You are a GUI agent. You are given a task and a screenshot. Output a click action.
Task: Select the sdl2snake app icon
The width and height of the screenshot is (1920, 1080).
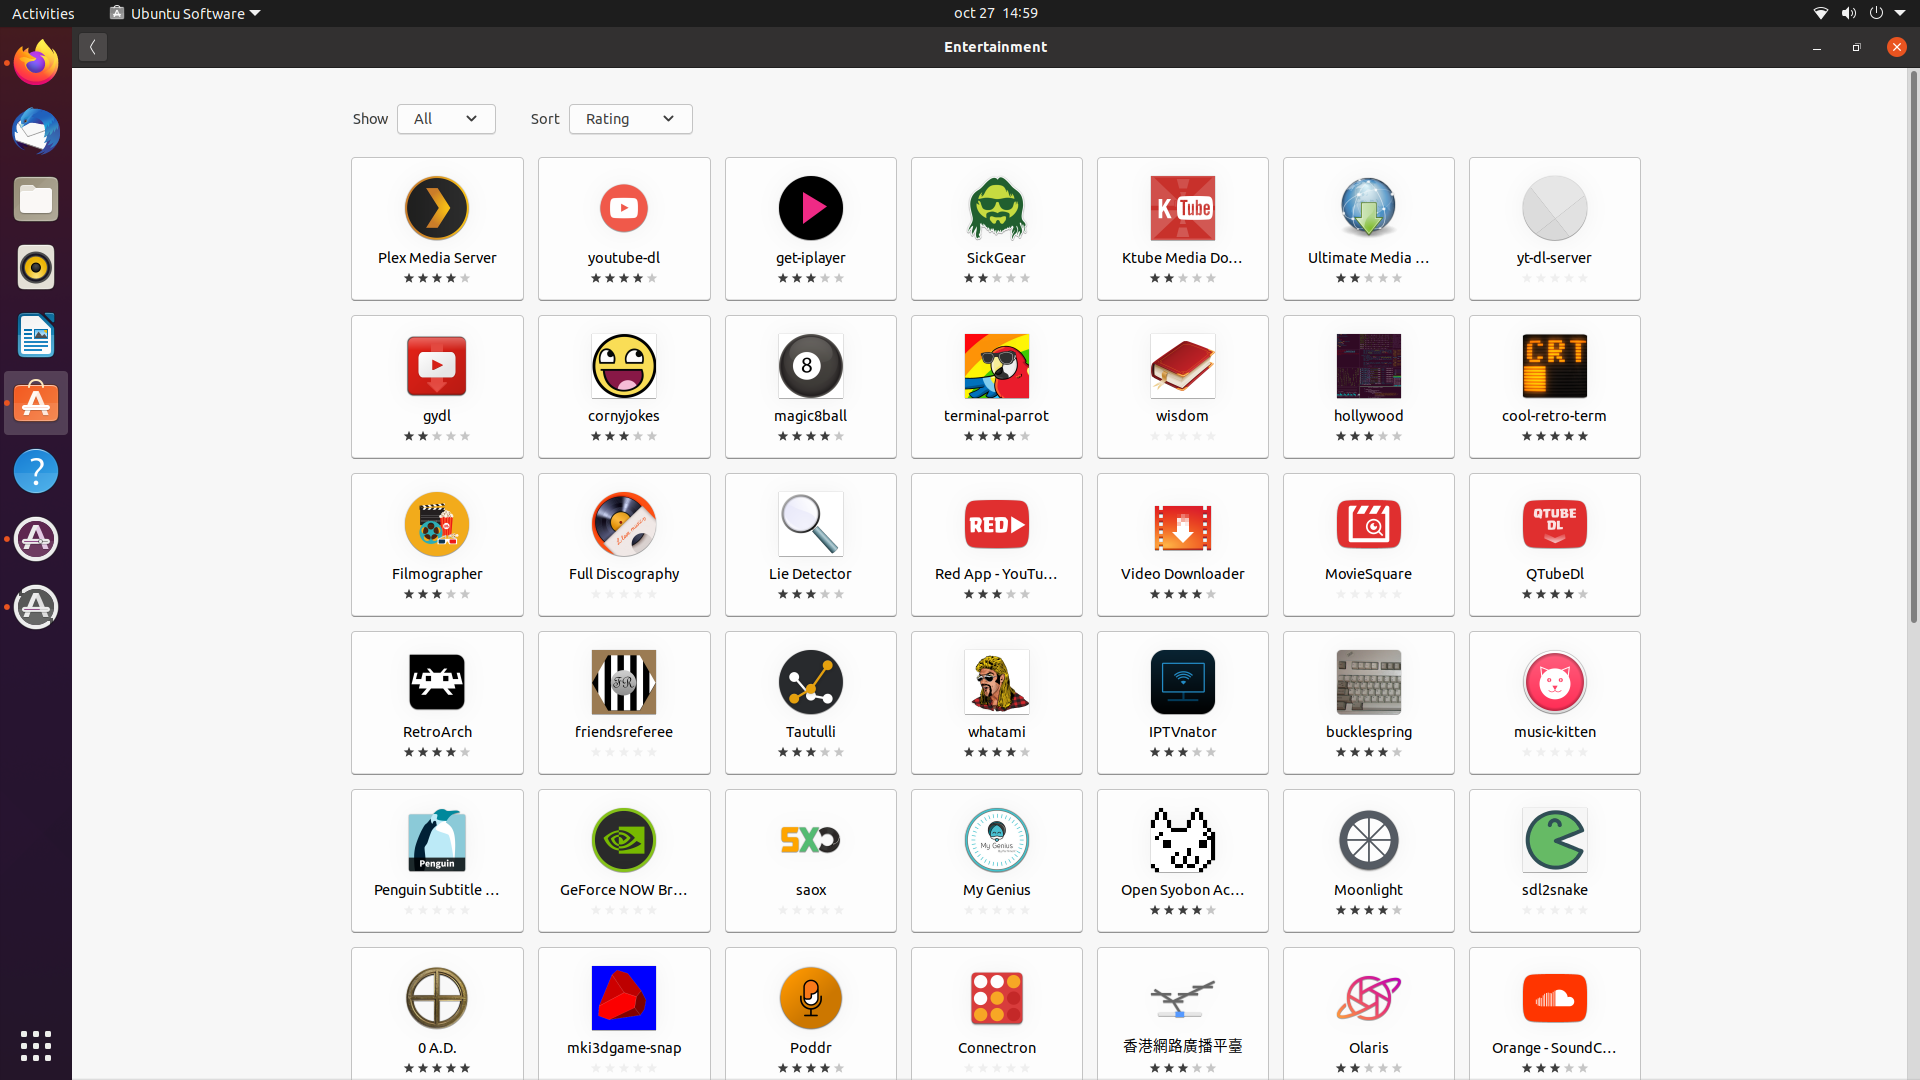pyautogui.click(x=1554, y=840)
